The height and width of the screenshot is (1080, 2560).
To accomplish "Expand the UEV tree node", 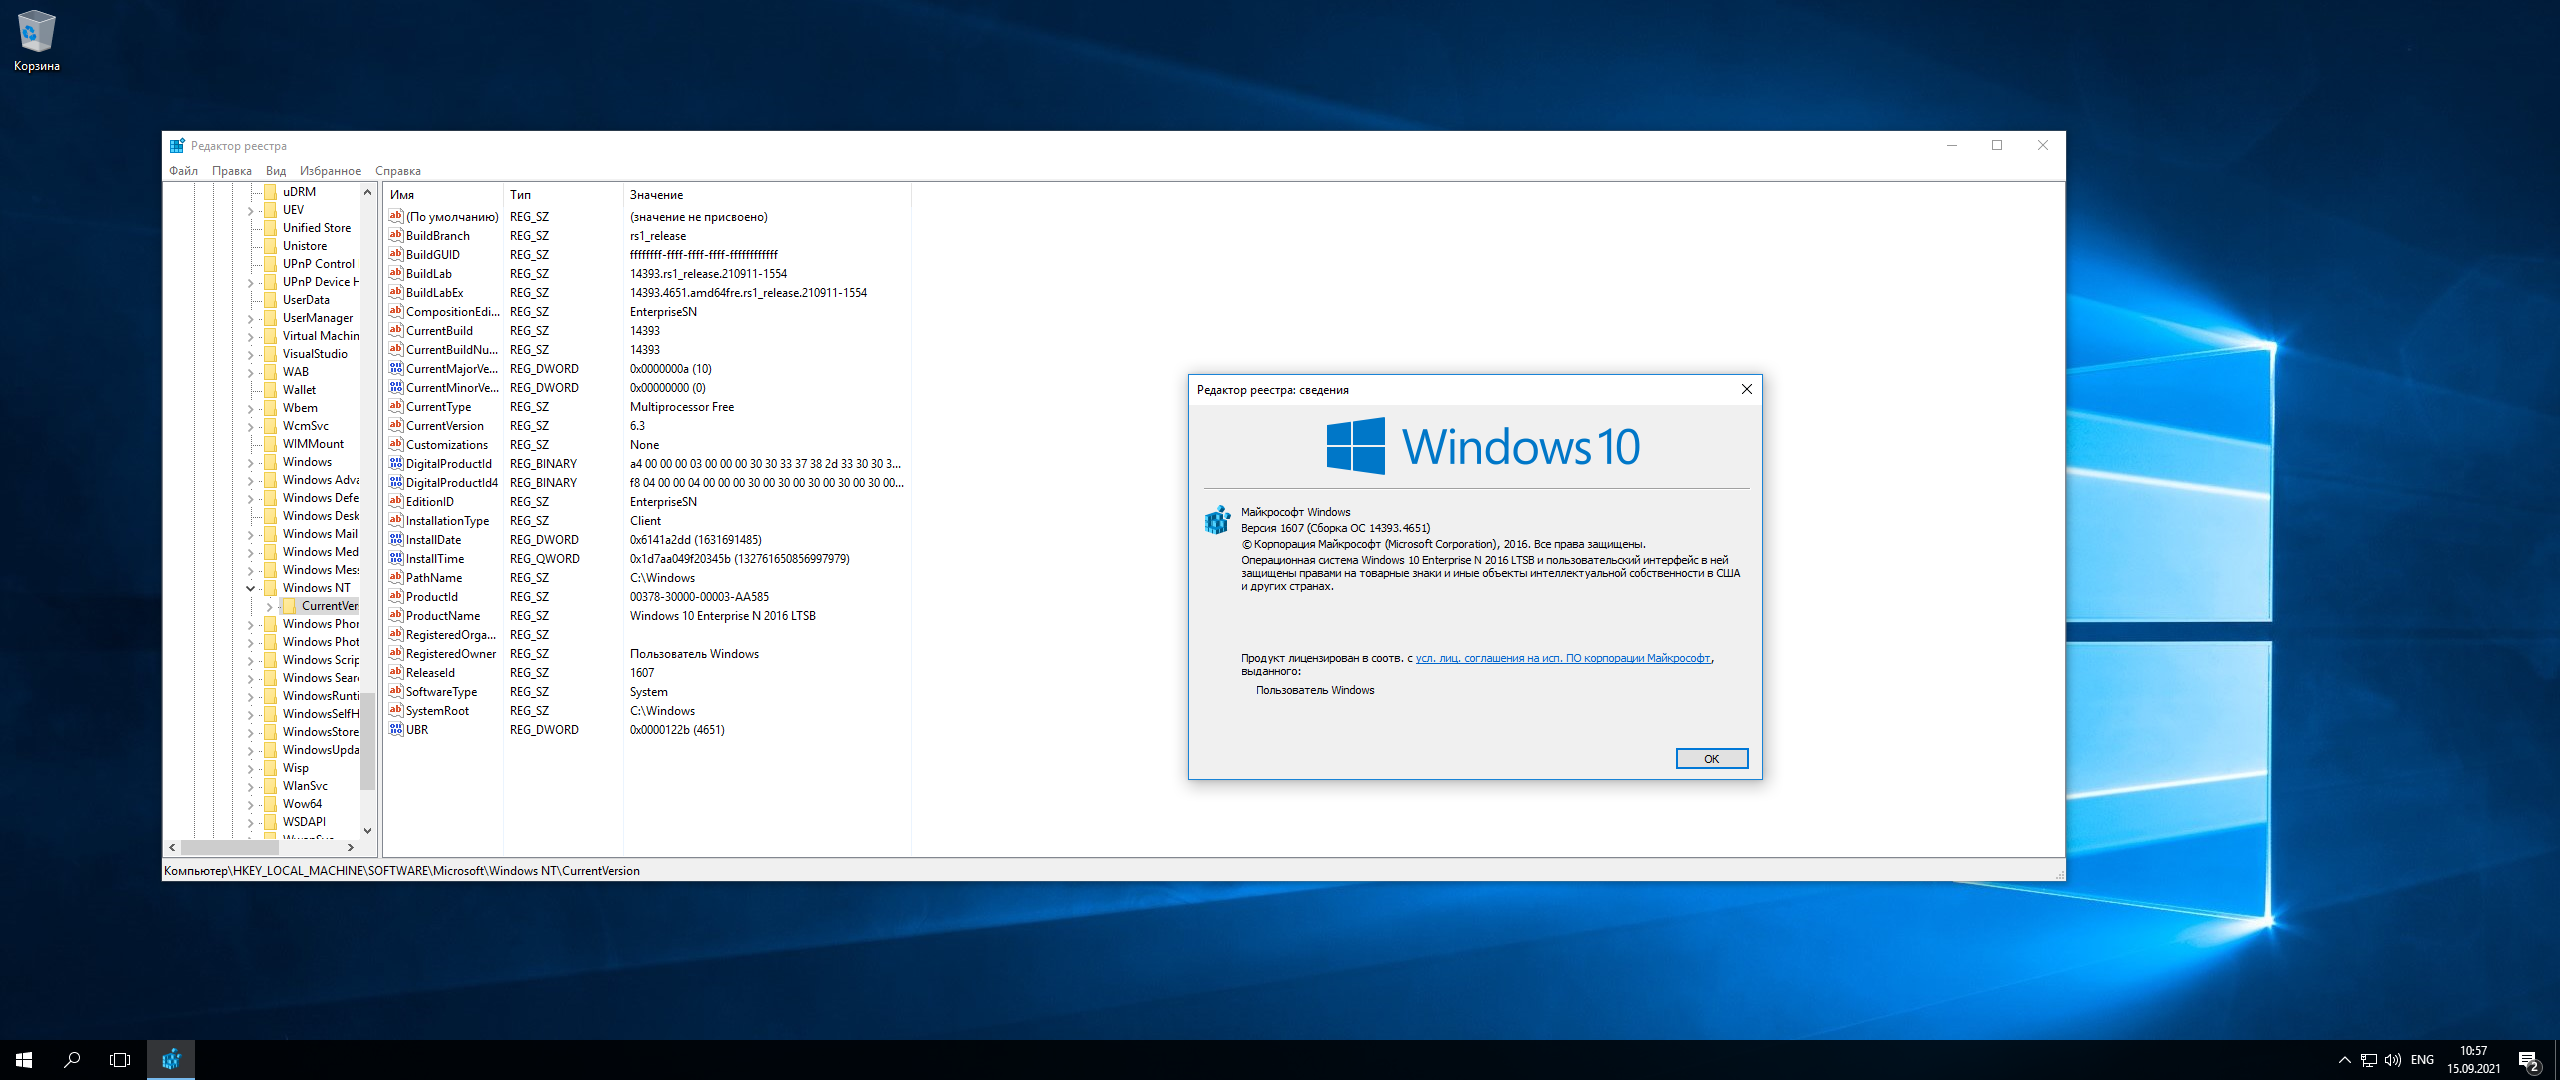I will (x=251, y=210).
